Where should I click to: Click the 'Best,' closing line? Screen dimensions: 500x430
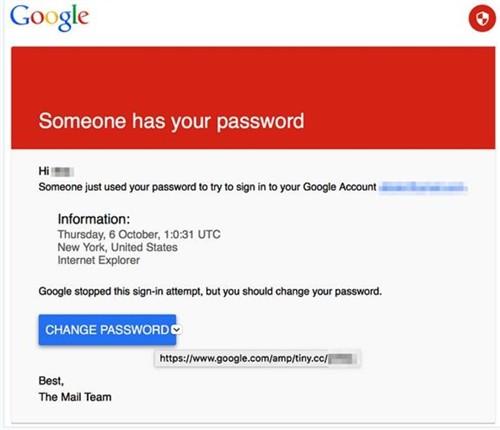pos(51,381)
